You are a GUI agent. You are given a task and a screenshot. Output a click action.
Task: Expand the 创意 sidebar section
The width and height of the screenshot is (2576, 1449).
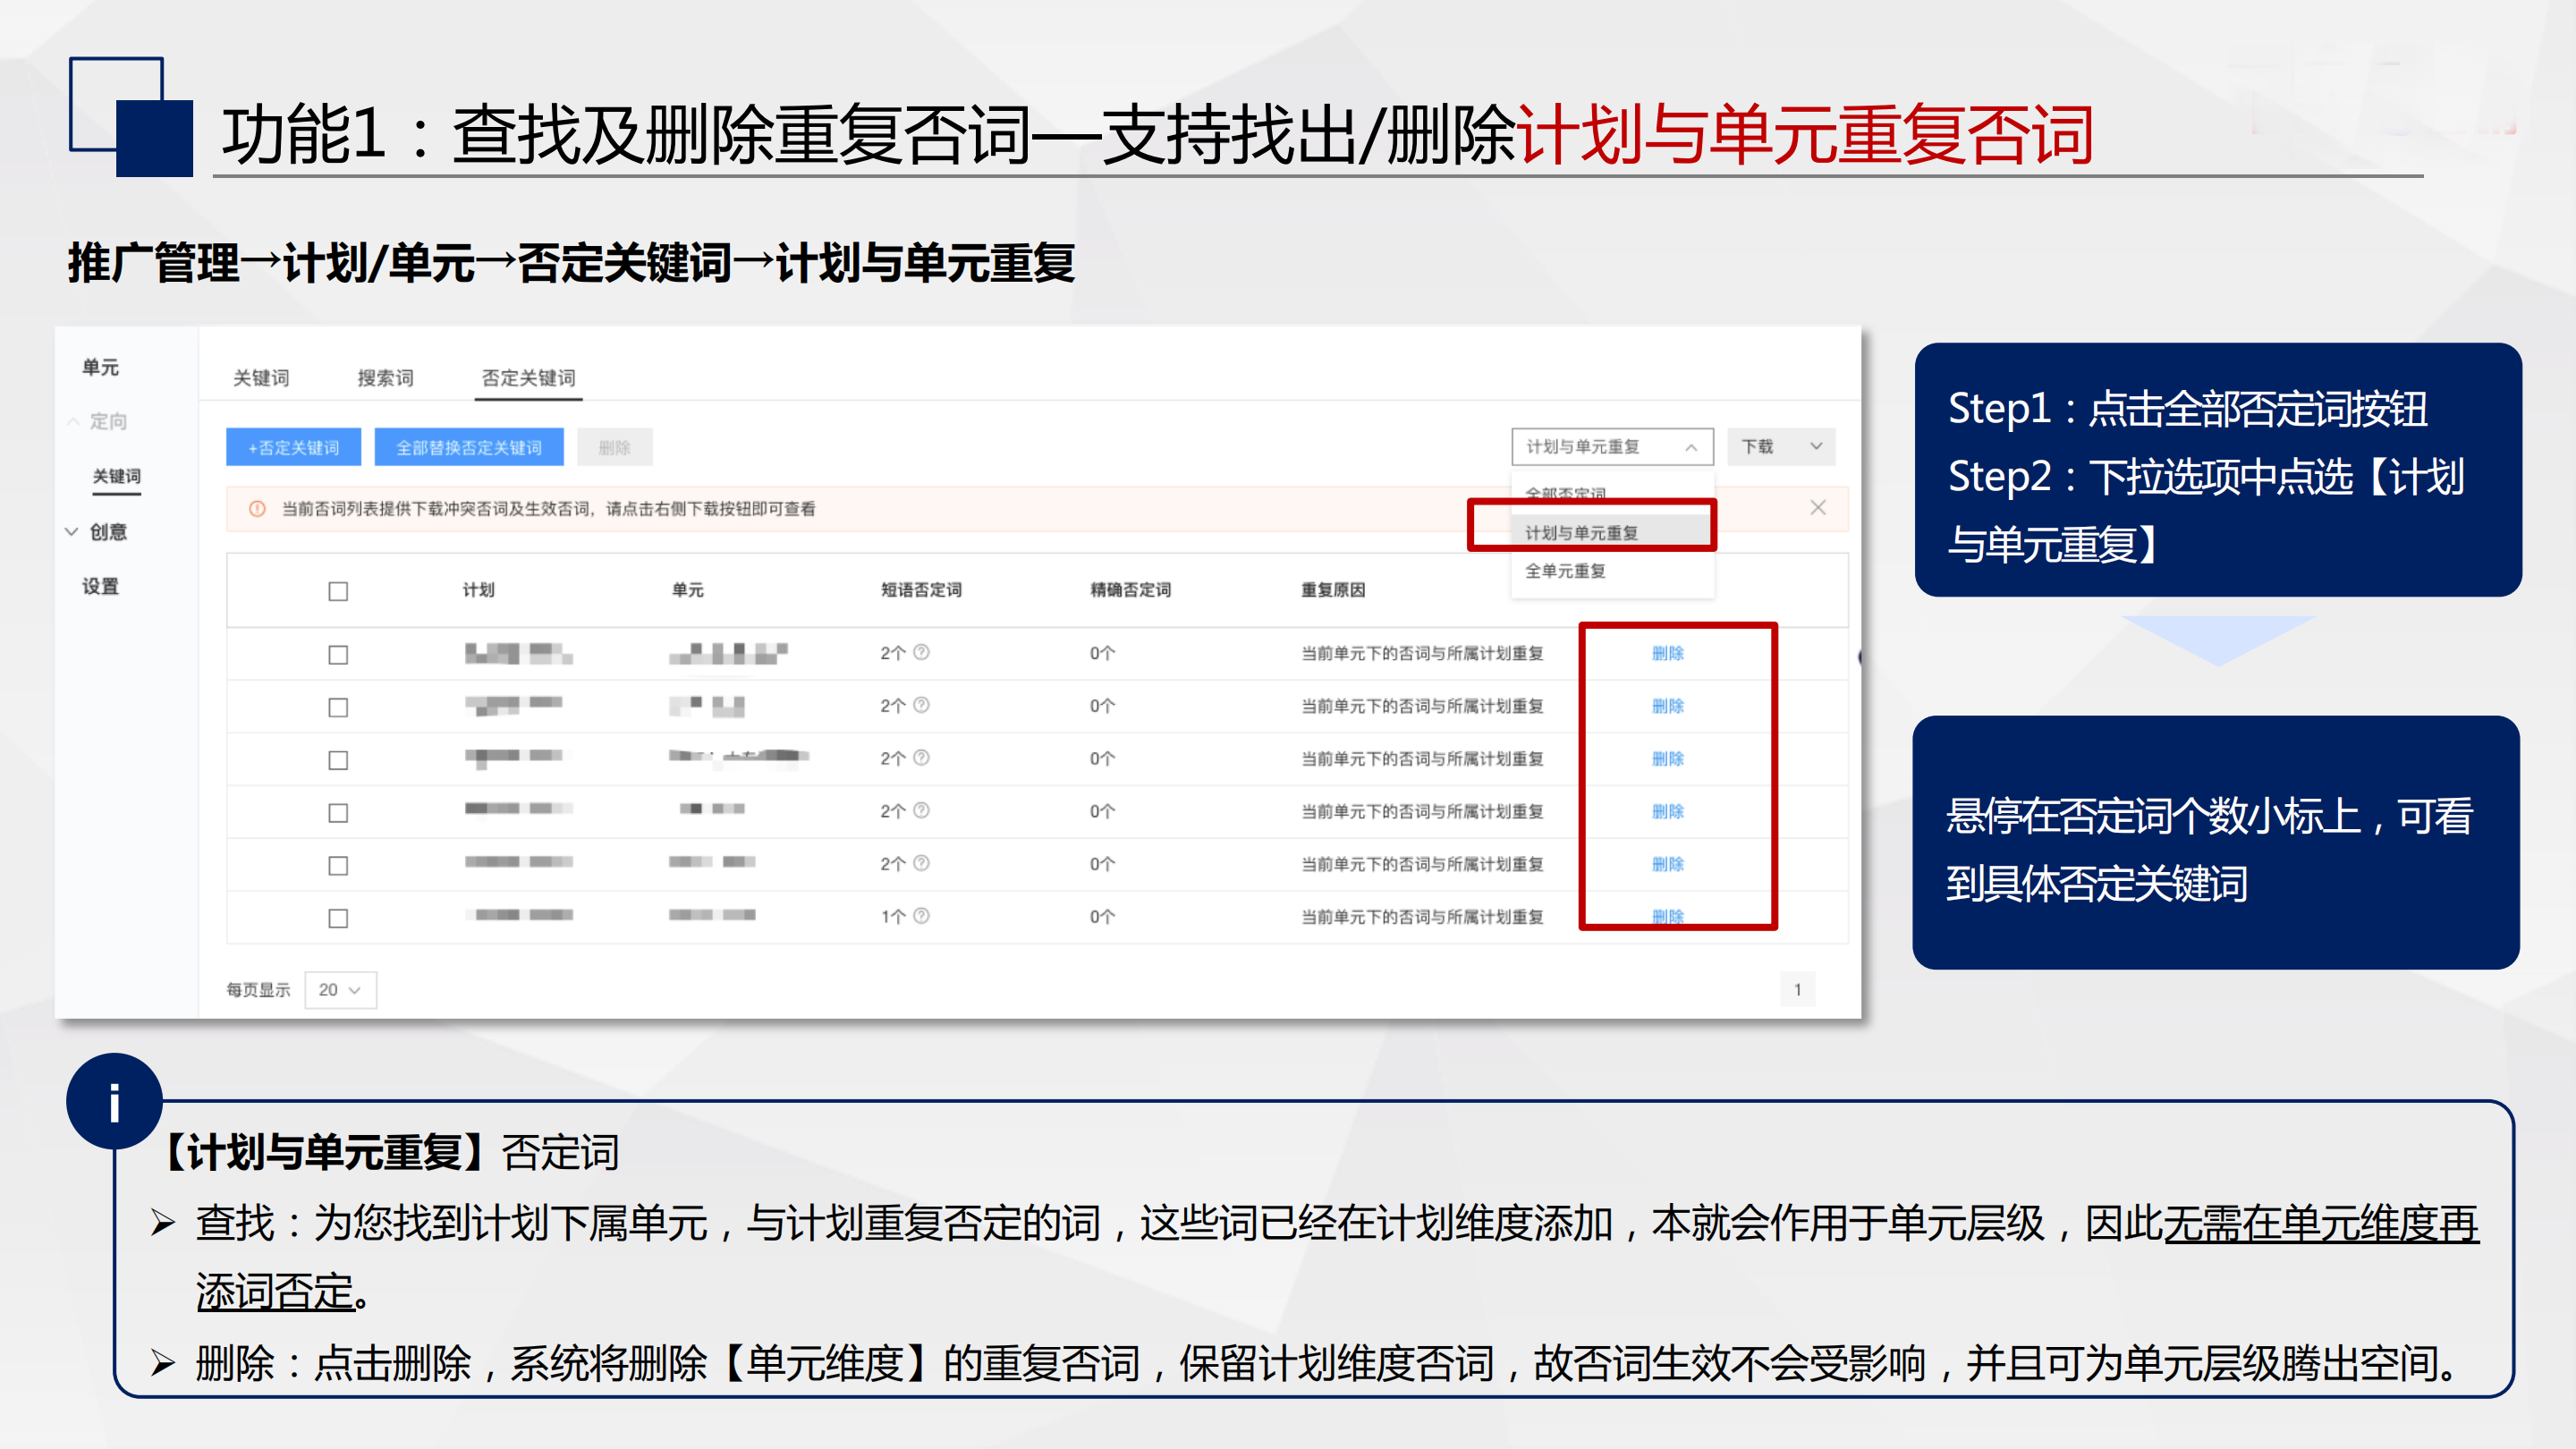tap(72, 532)
